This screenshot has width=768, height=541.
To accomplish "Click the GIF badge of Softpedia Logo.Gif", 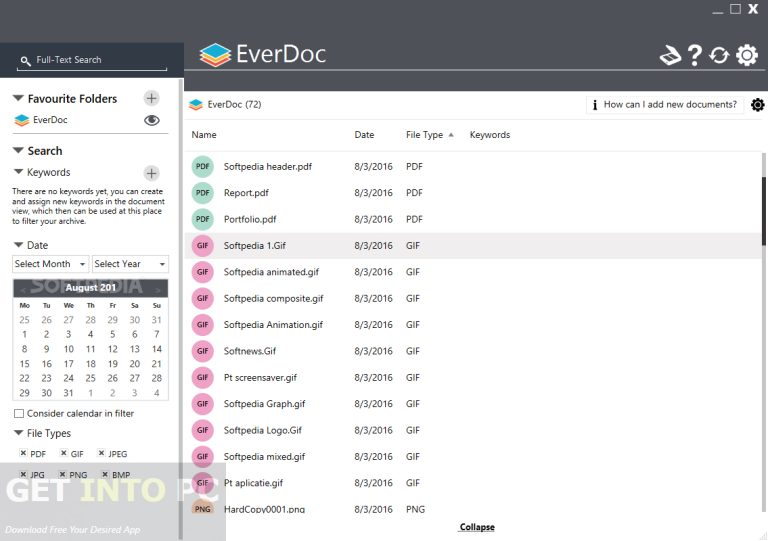I will click(202, 430).
